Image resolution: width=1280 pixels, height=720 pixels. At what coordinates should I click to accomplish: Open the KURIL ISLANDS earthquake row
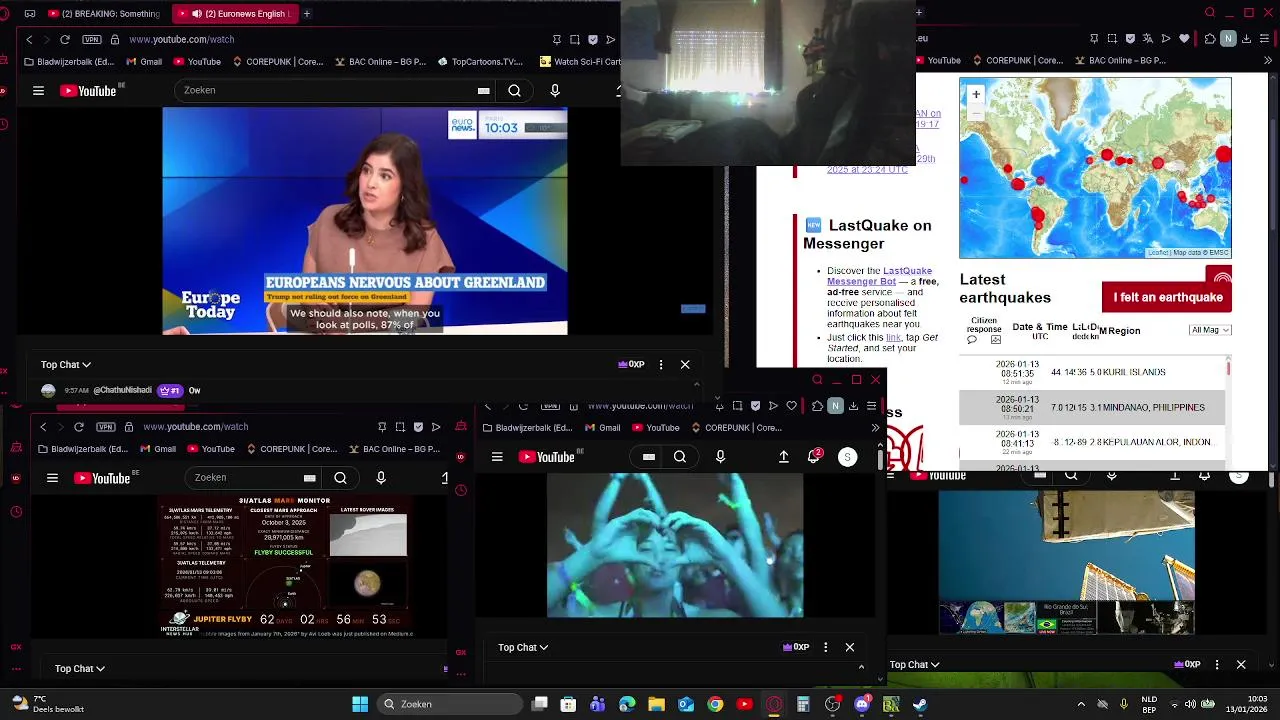pos(1092,372)
